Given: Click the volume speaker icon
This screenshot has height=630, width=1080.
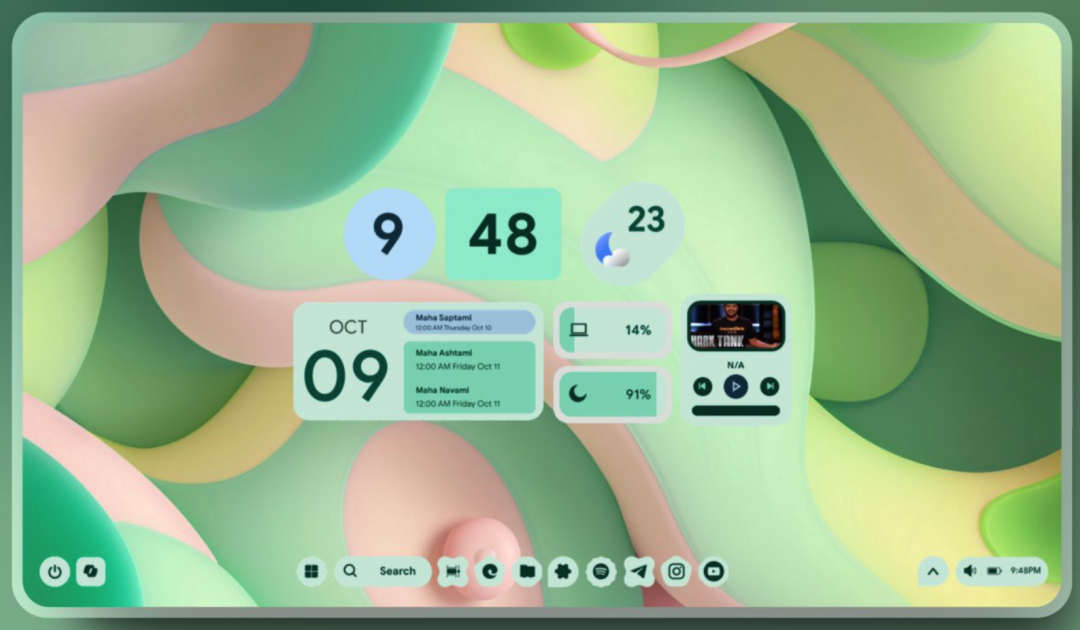Looking at the screenshot, I should (x=969, y=571).
